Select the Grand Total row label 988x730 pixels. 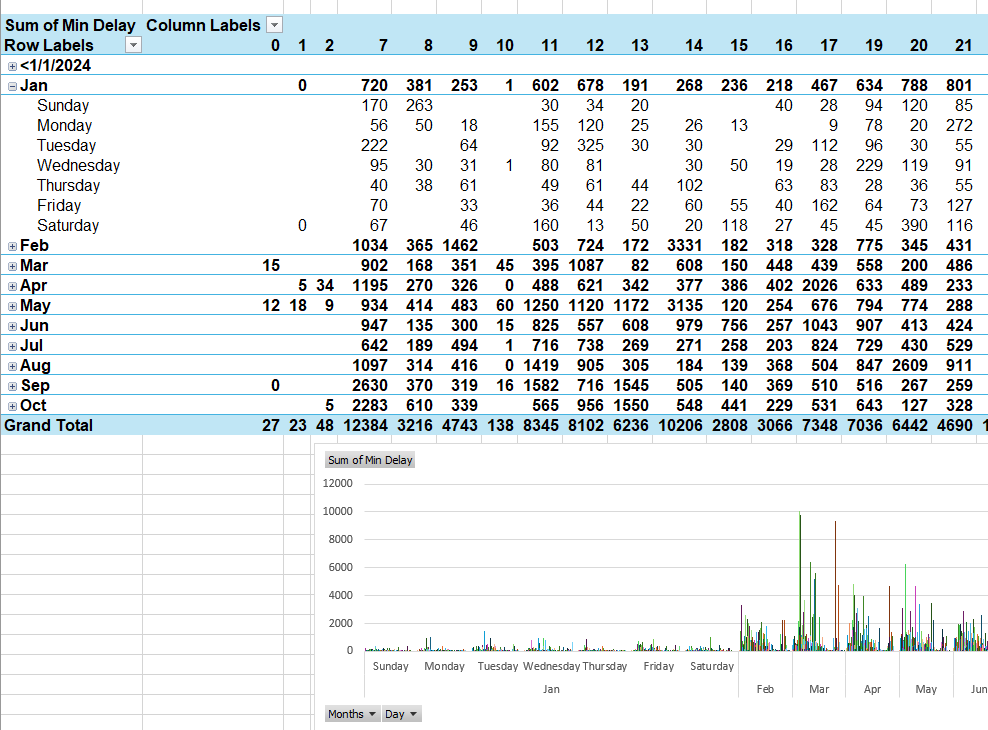pyautogui.click(x=49, y=425)
